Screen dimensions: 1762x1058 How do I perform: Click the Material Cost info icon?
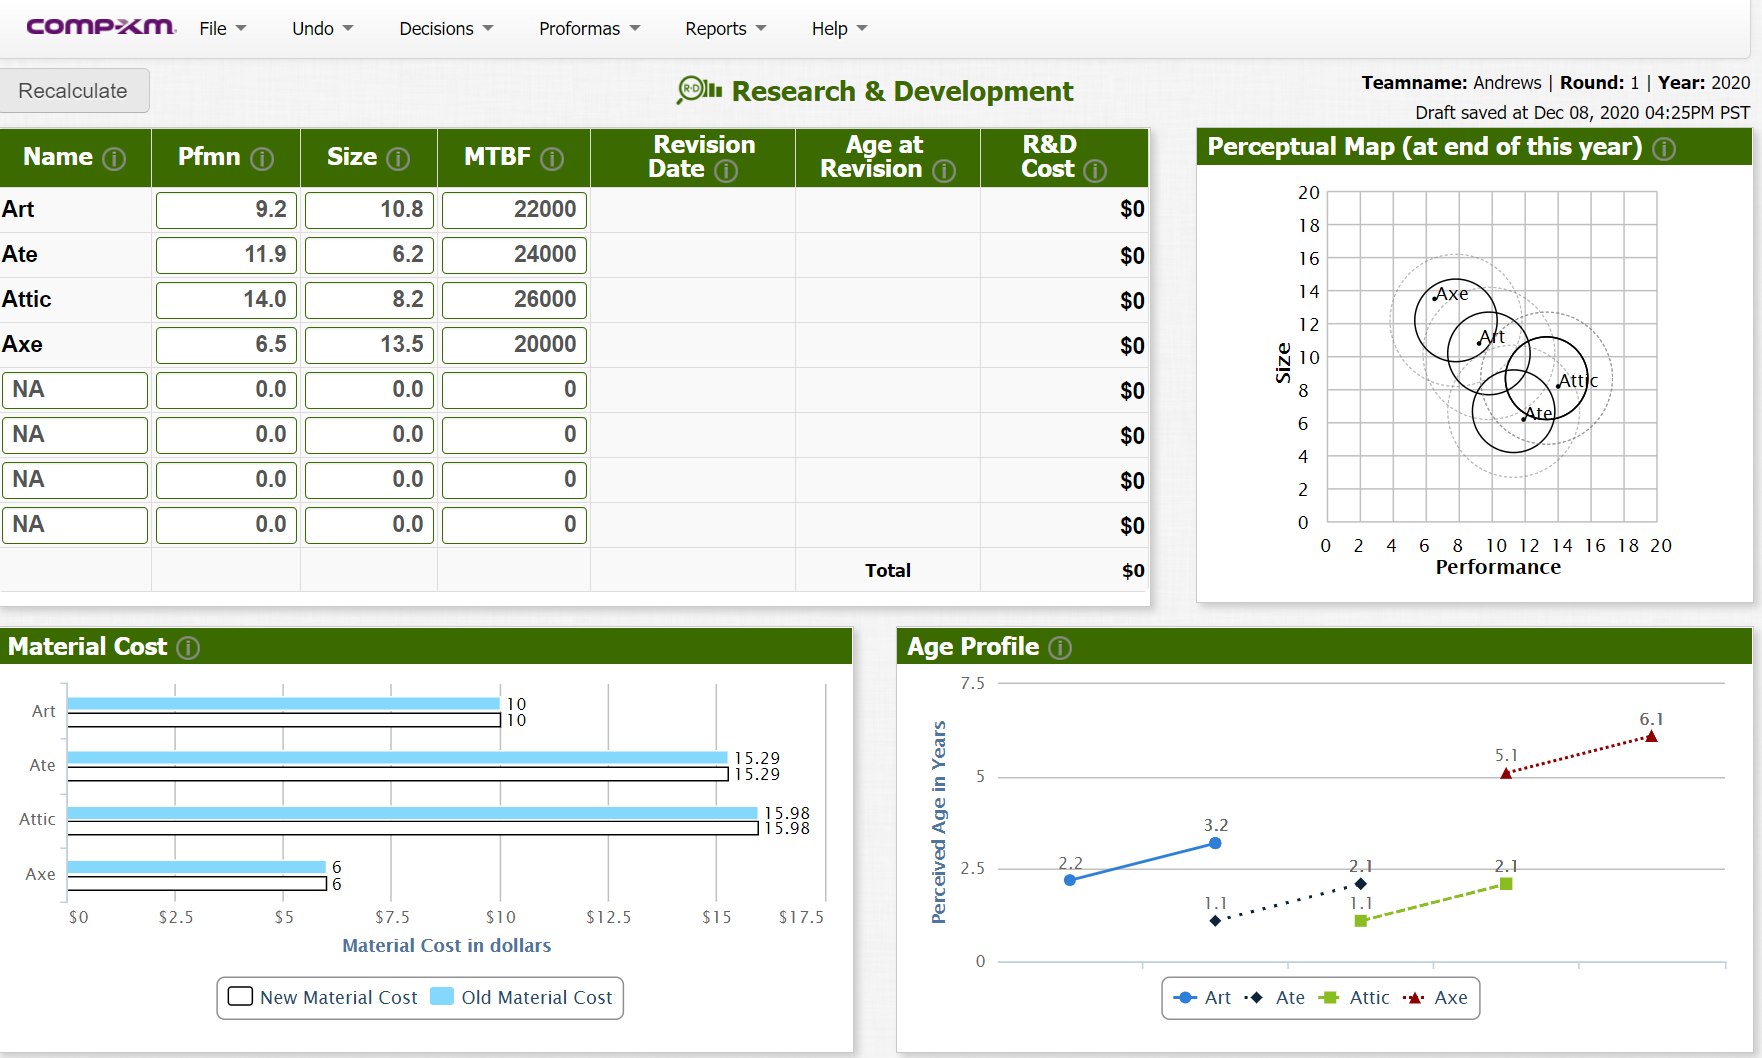pyautogui.click(x=188, y=648)
